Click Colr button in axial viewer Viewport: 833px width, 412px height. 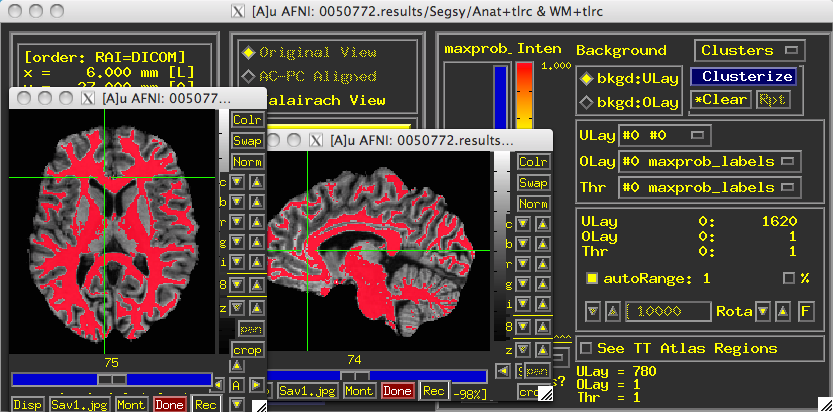[x=247, y=119]
